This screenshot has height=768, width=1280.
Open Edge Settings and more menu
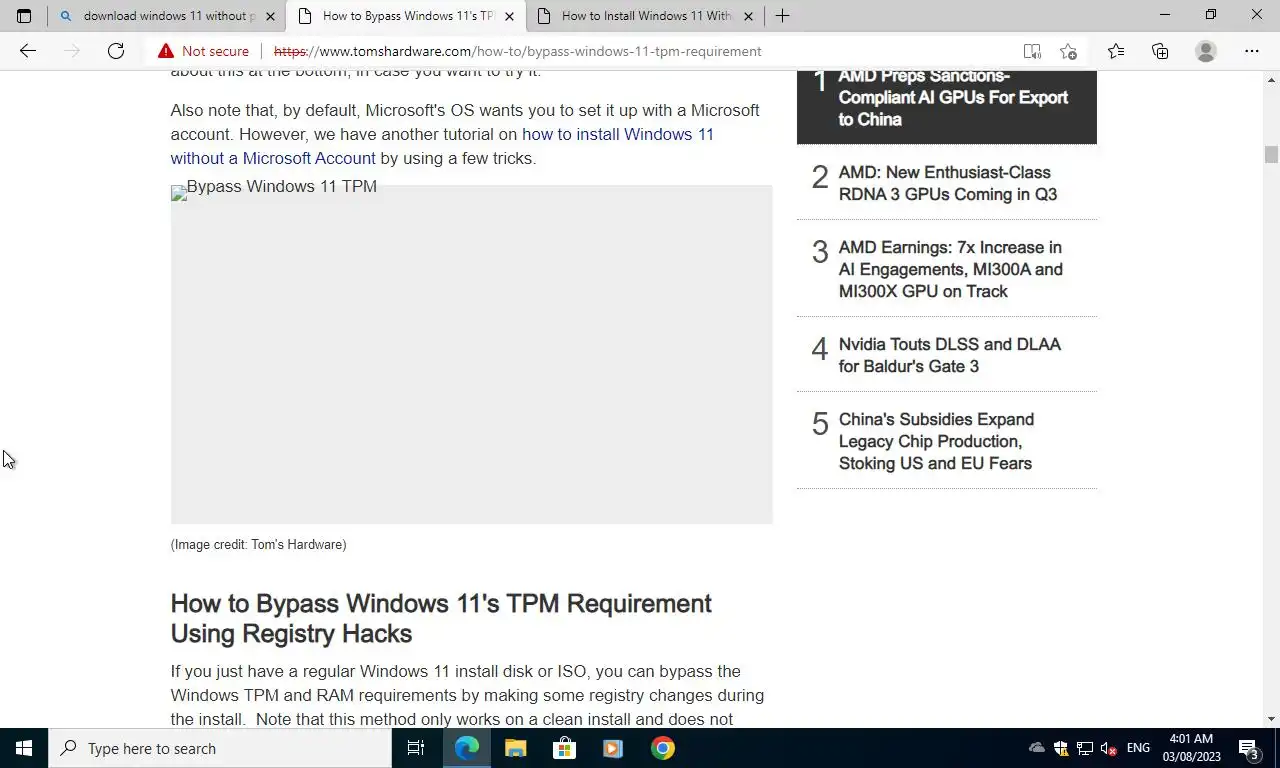click(1252, 51)
